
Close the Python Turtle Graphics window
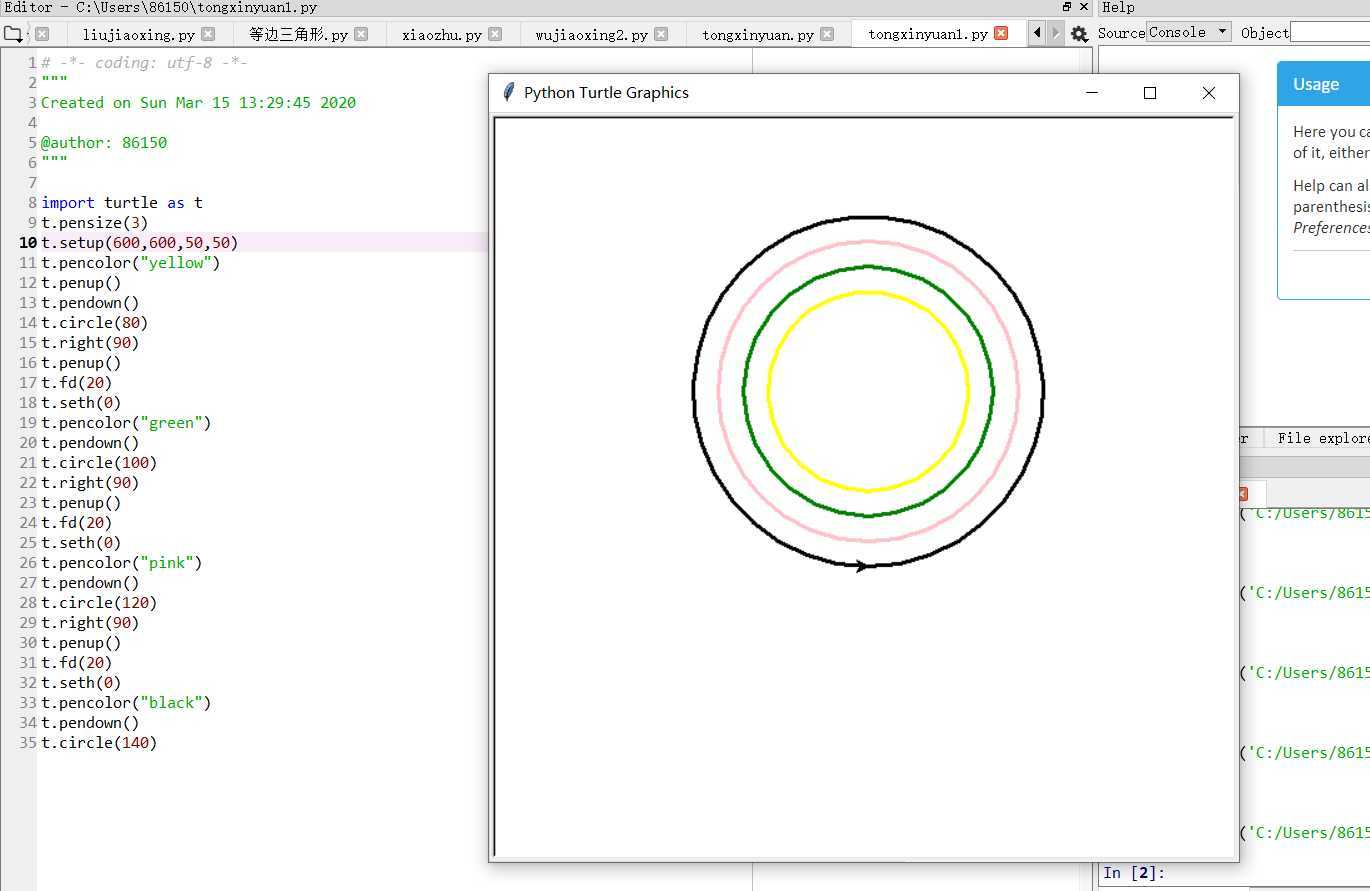click(x=1208, y=93)
